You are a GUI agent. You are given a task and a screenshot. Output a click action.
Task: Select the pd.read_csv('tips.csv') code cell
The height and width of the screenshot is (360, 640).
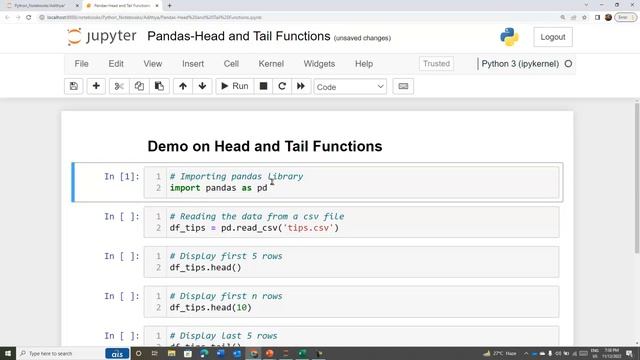351,222
